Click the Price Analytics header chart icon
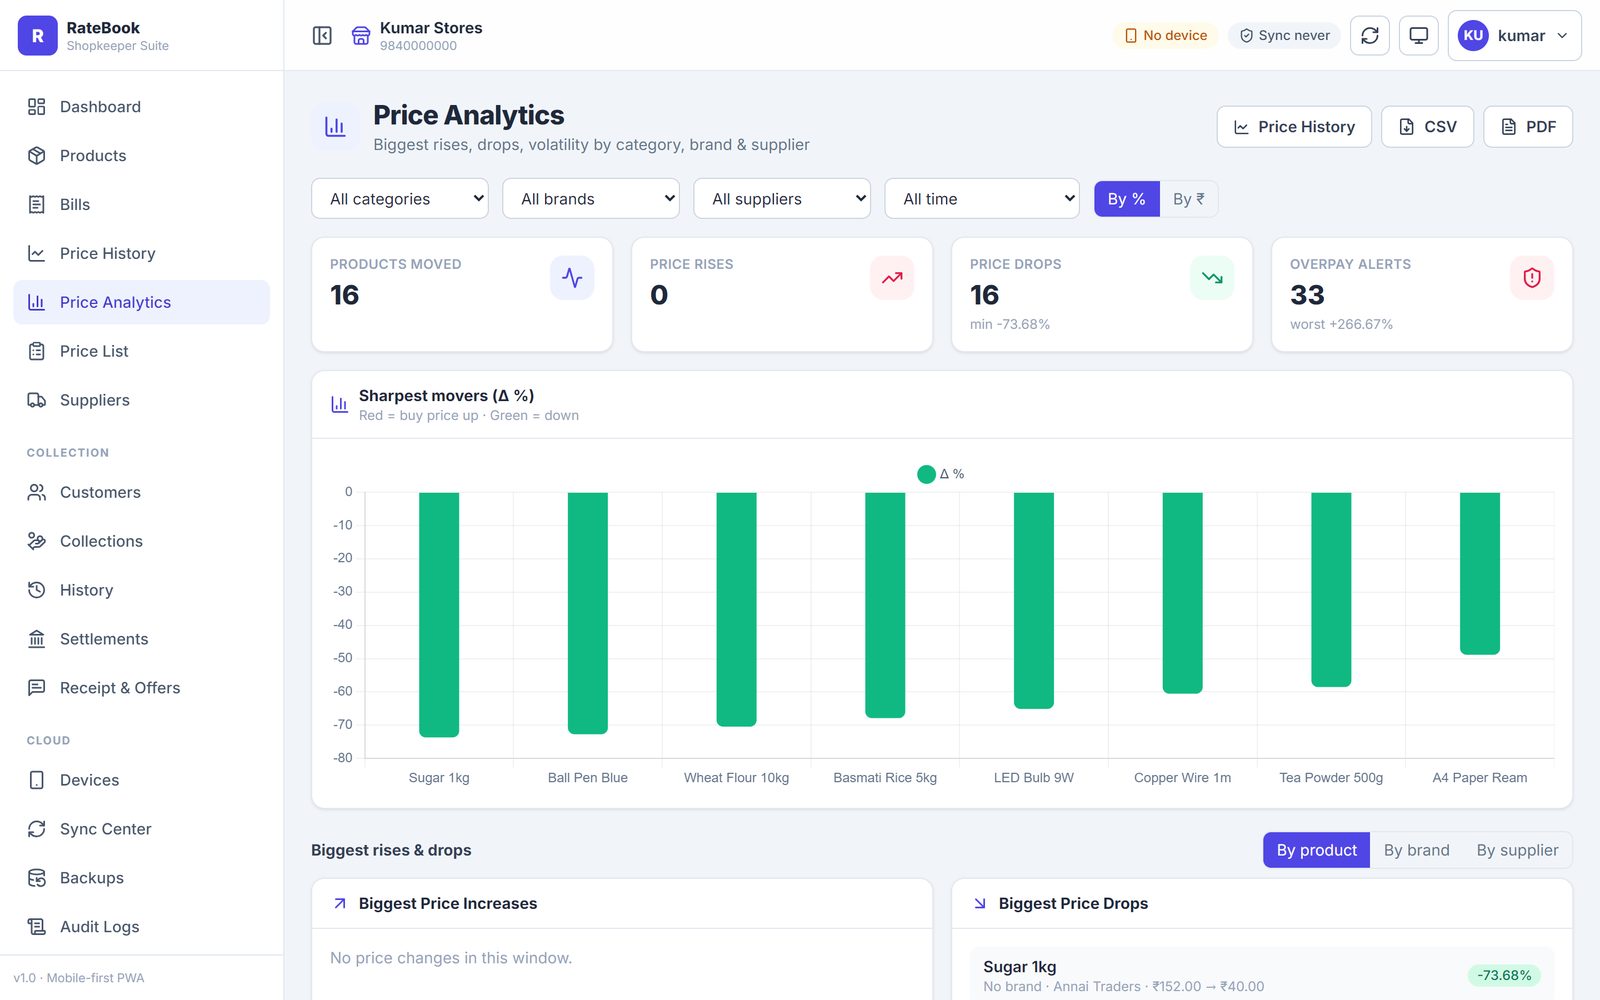The height and width of the screenshot is (1000, 1600). point(335,127)
